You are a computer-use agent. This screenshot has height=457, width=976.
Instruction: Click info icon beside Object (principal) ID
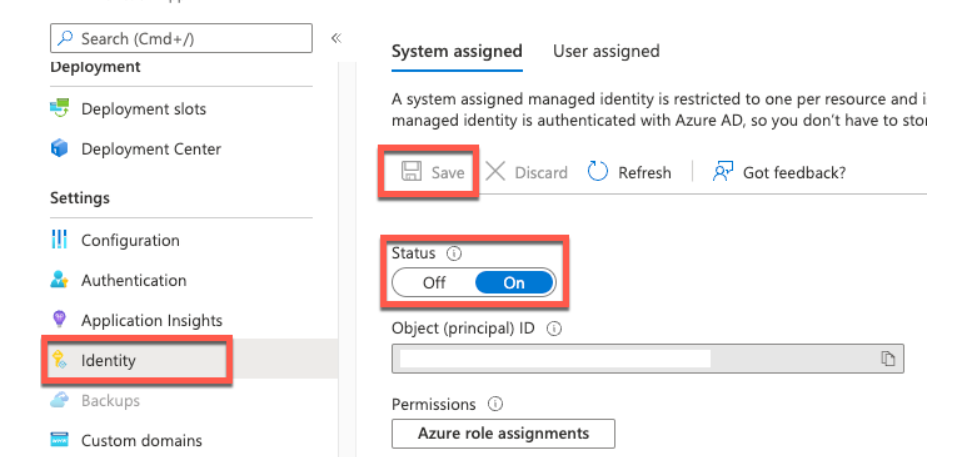[554, 329]
